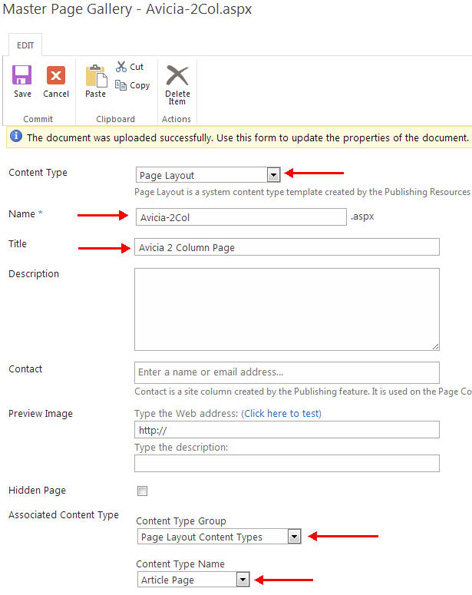Click the 'Cancel' label in the ribbon
This screenshot has height=595, width=472.
coord(56,94)
